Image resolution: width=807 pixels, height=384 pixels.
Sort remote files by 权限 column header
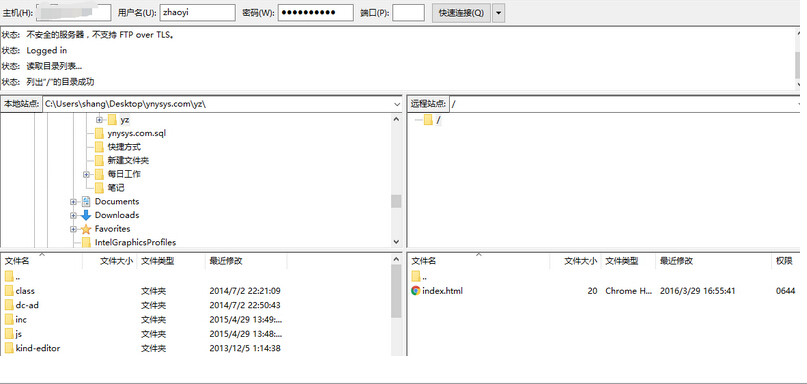(x=785, y=261)
